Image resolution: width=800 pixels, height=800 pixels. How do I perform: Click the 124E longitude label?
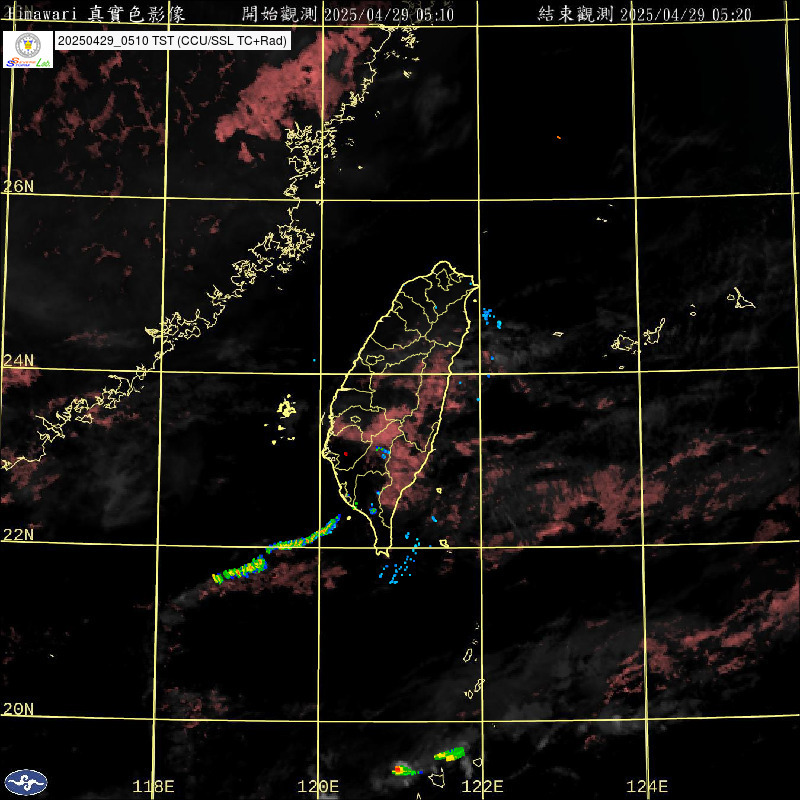click(x=647, y=786)
